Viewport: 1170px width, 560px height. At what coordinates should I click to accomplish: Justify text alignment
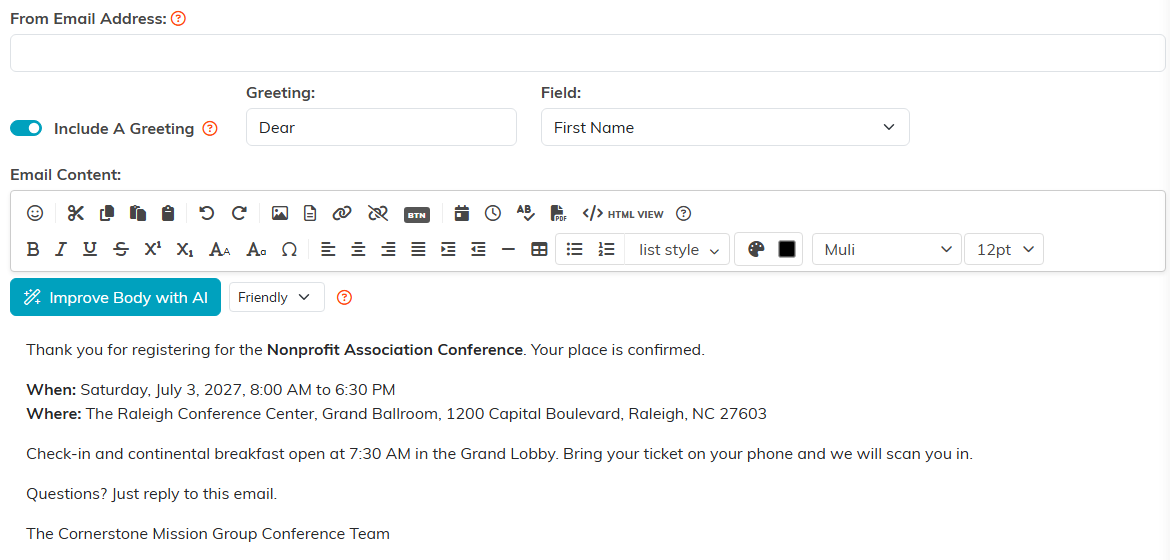point(419,249)
